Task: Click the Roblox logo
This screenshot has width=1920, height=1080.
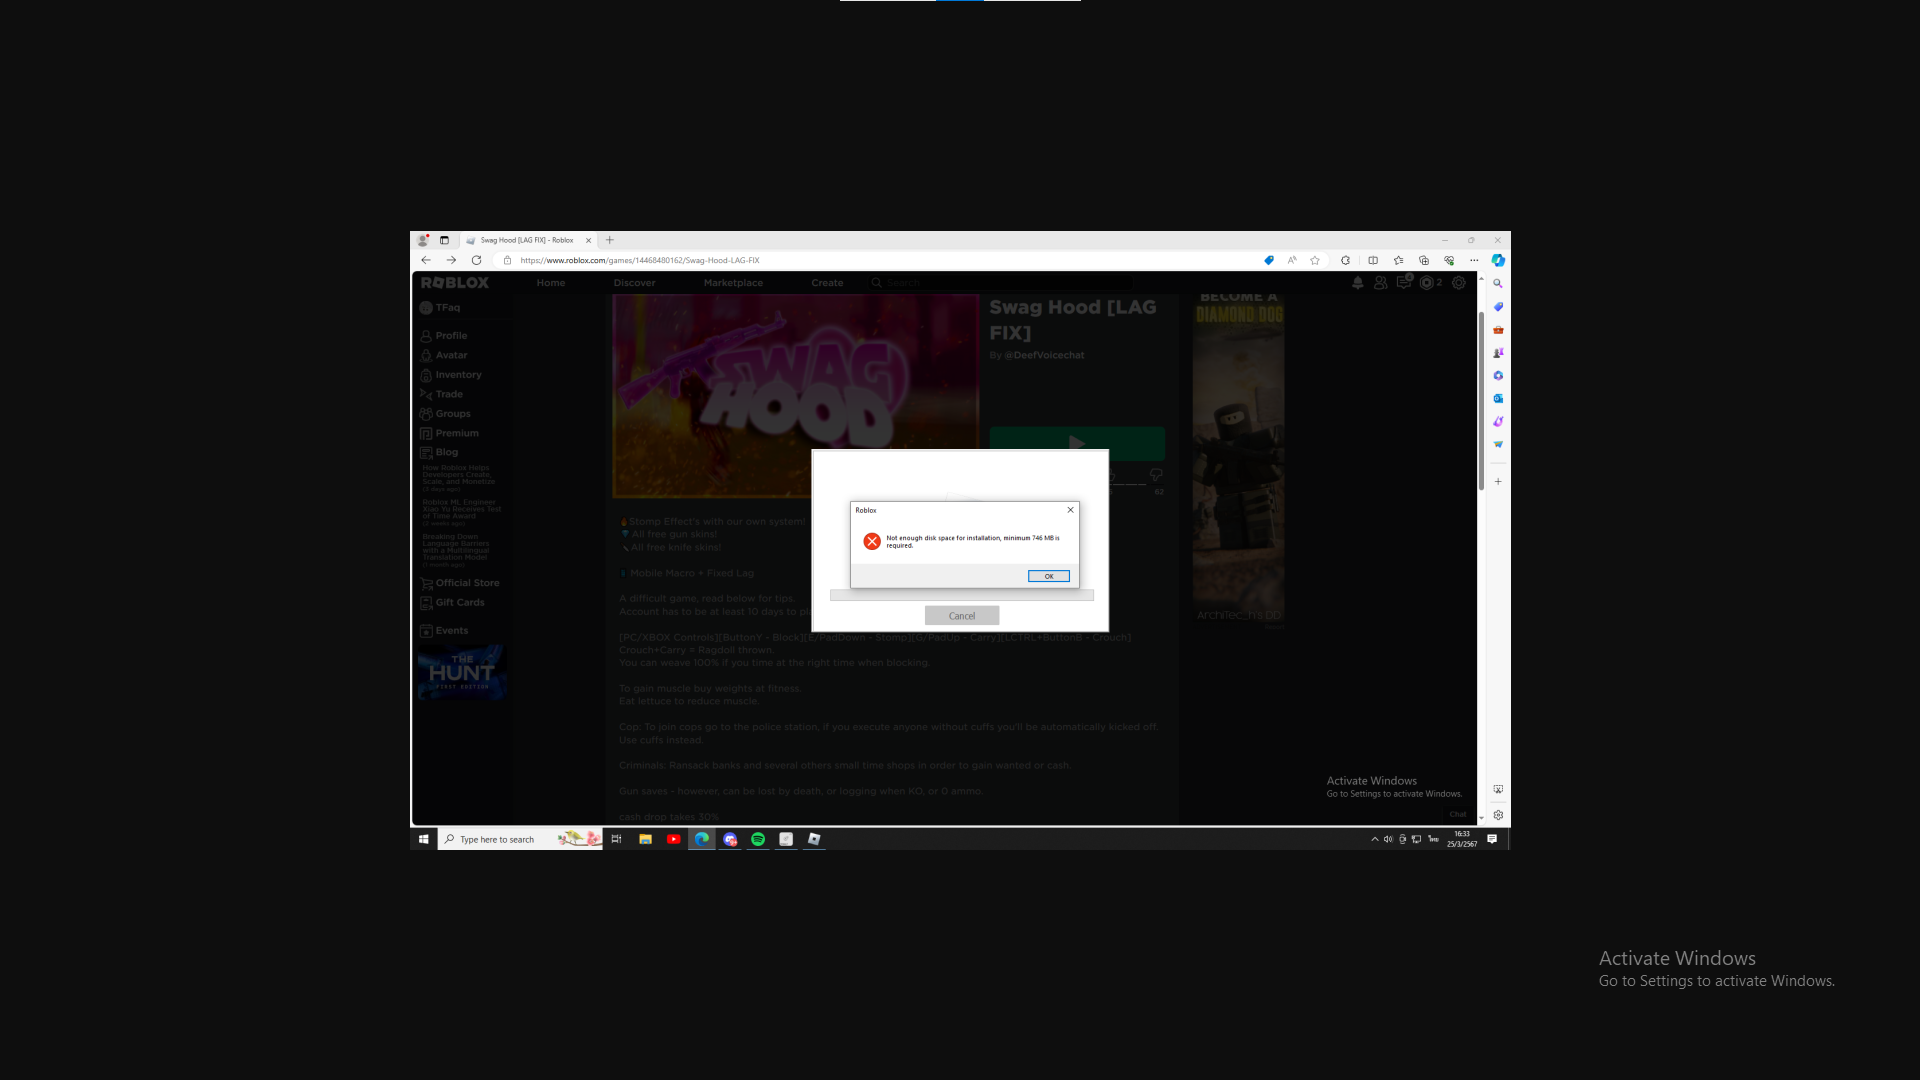Action: 455,283
